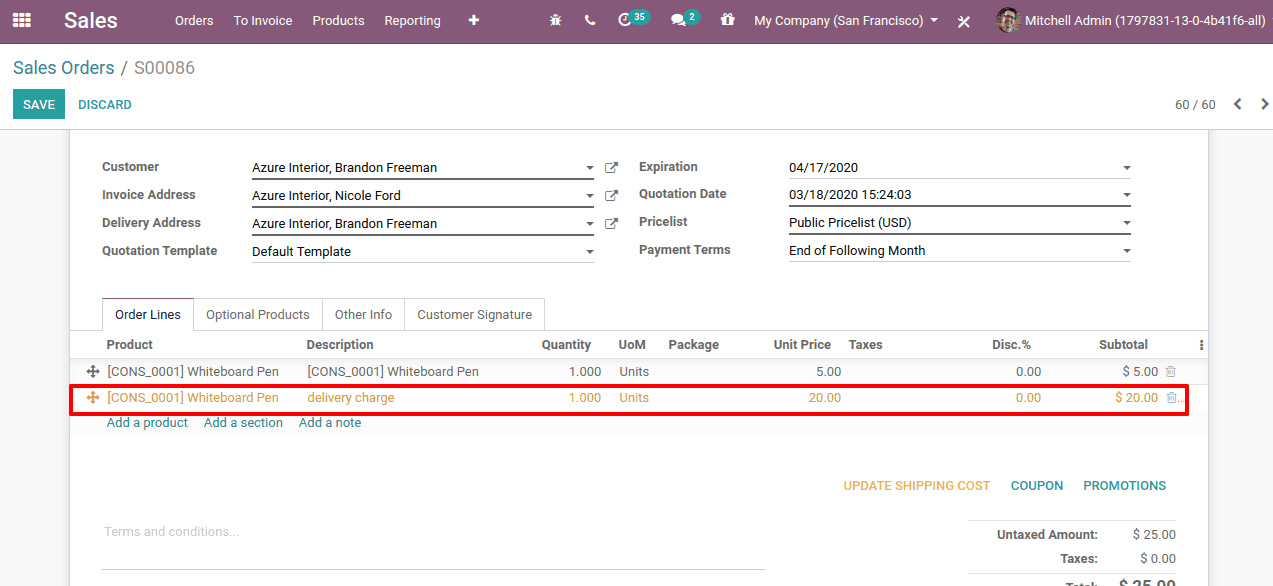The height and width of the screenshot is (586, 1273).
Task: Expand the Pricelist dropdown
Action: pos(1126,223)
